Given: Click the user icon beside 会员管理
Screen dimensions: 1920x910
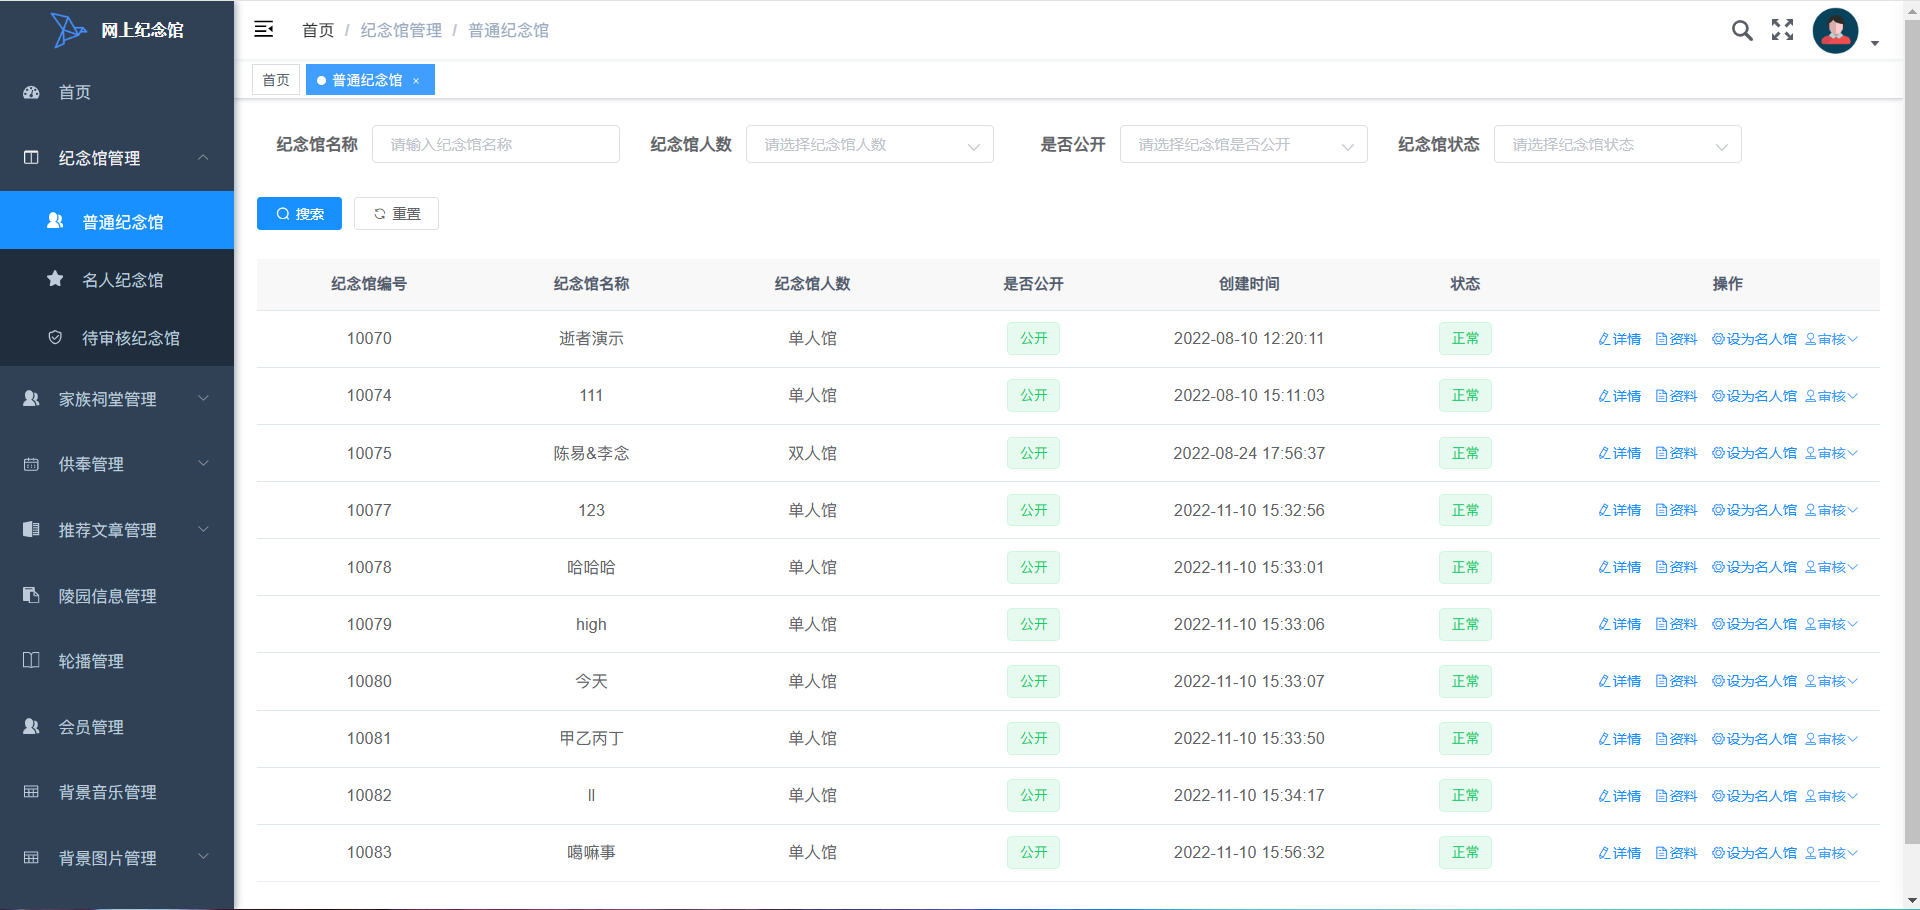Looking at the screenshot, I should 31,726.
